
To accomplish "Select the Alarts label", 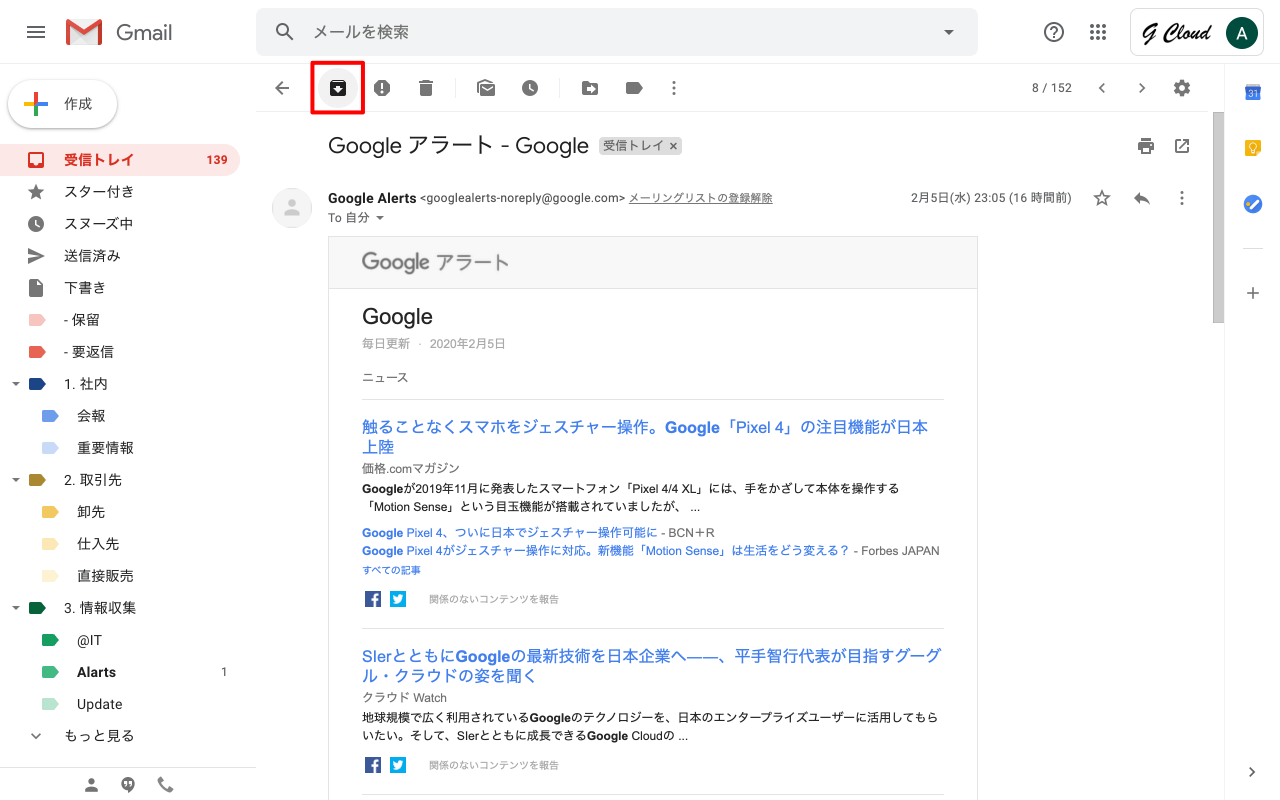I will pos(120,672).
